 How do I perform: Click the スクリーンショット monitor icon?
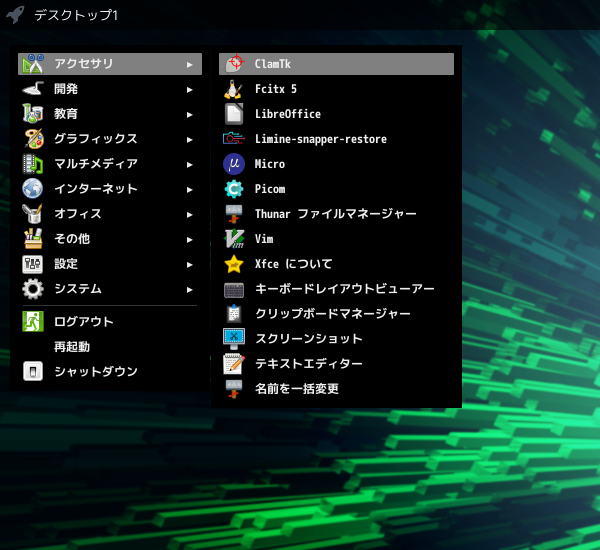234,338
